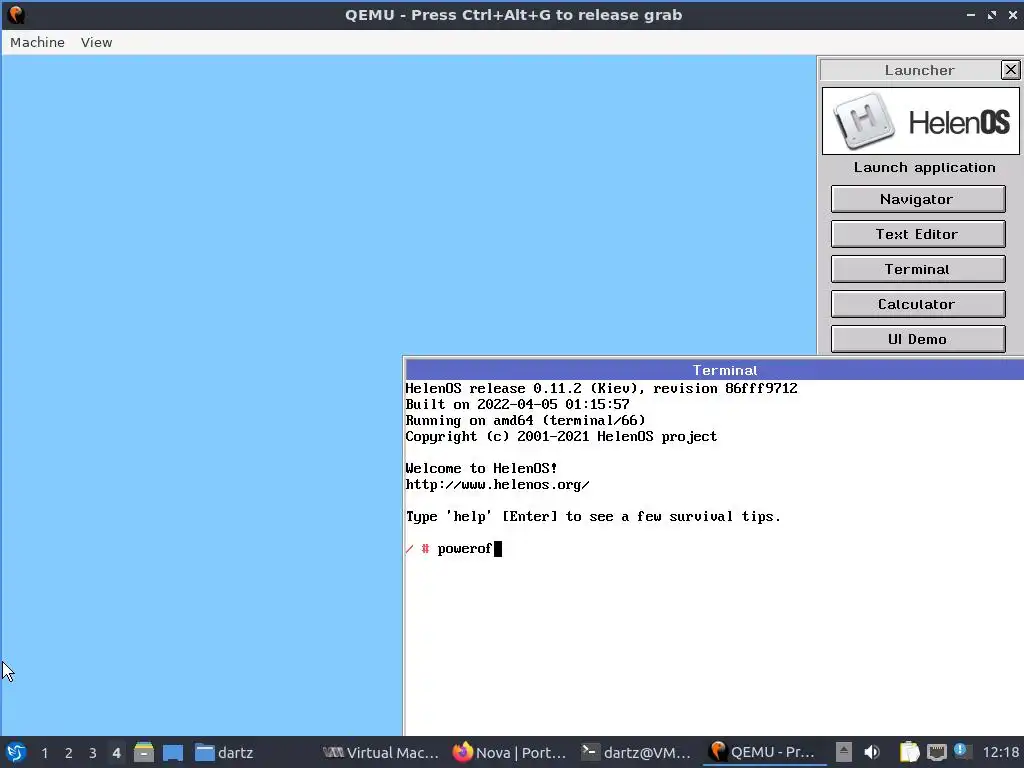1024x768 pixels.
Task: Click the QEMU window title icon
Action: [x=16, y=14]
